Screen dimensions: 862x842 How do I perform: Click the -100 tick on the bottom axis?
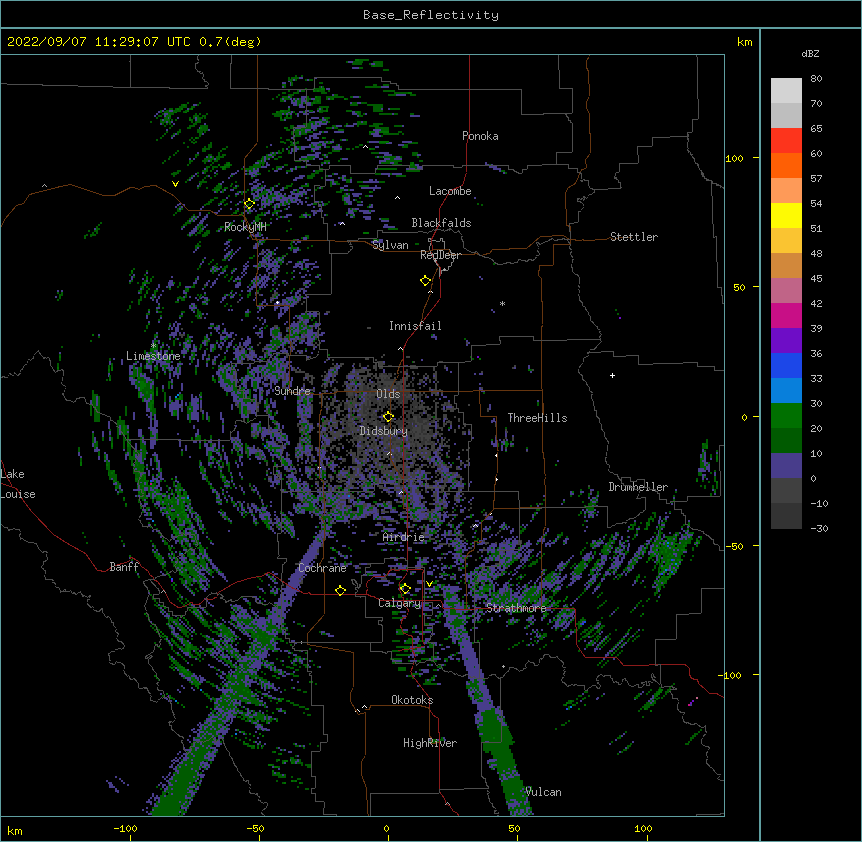tap(125, 828)
